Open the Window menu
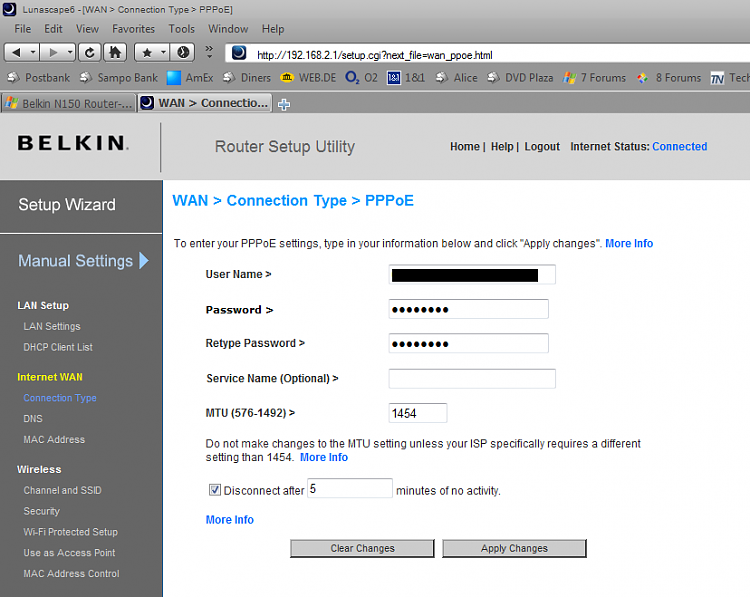Viewport: 750px width, 597px height. [228, 29]
